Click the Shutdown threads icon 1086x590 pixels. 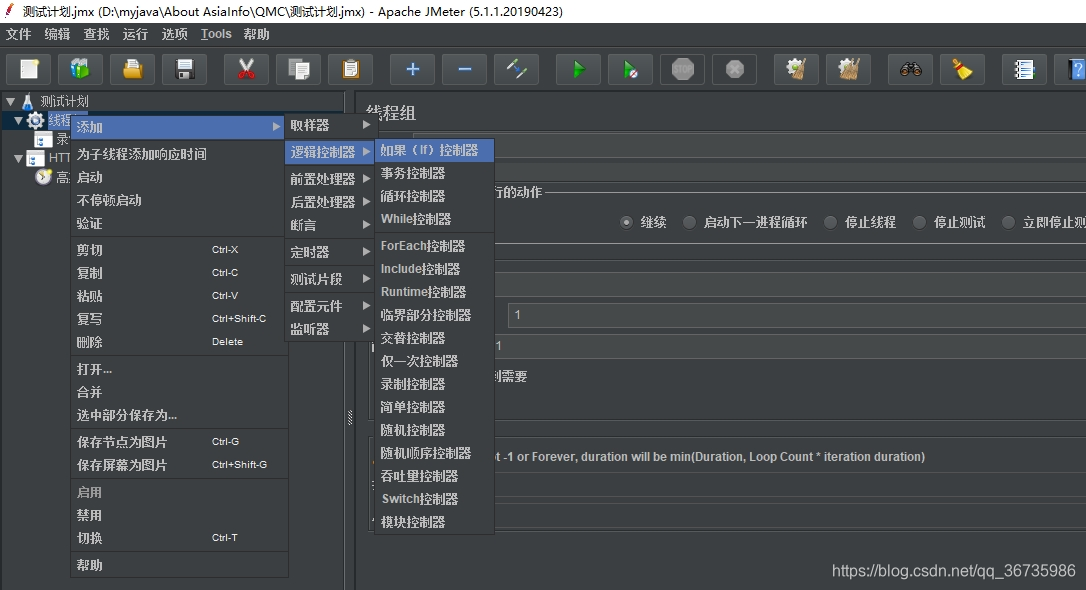[x=734, y=69]
